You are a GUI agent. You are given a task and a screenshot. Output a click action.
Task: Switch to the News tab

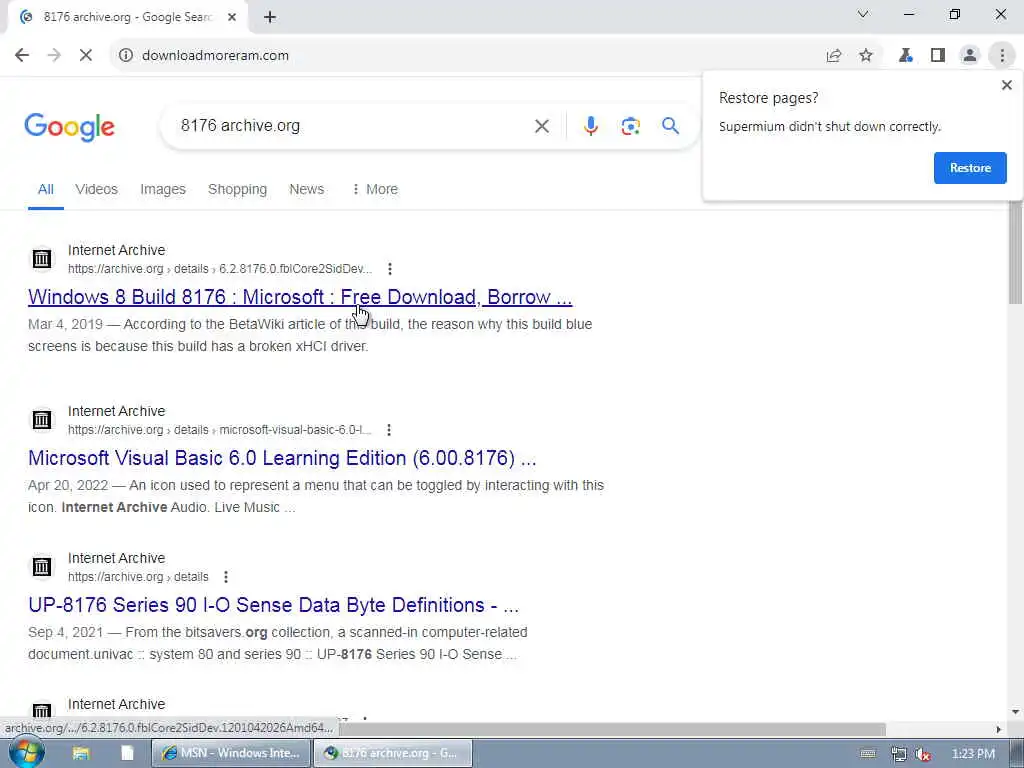coord(306,189)
